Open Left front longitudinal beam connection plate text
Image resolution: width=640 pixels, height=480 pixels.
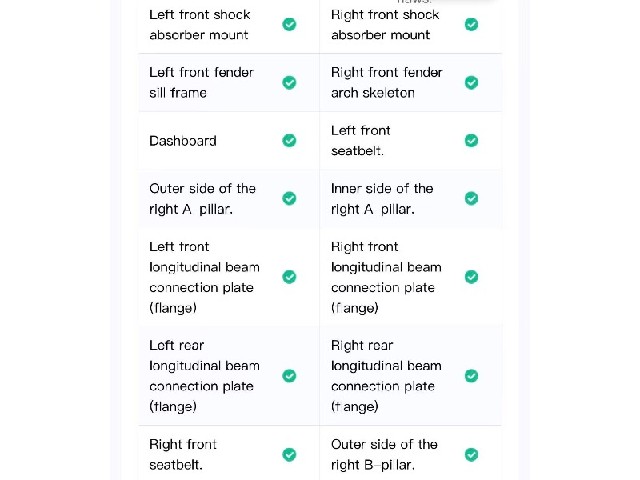204,277
